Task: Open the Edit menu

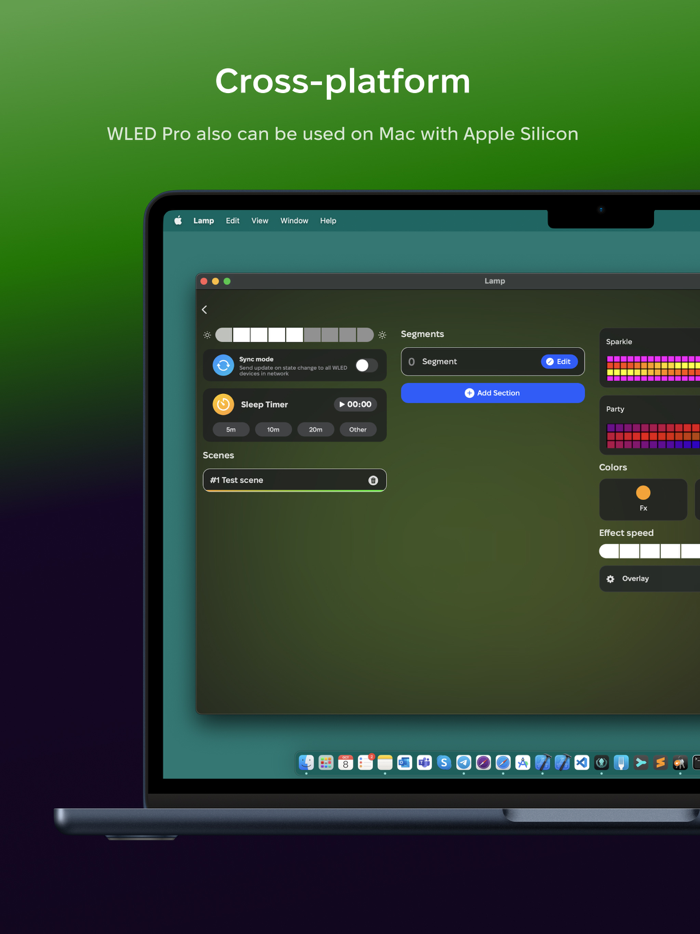Action: point(232,220)
